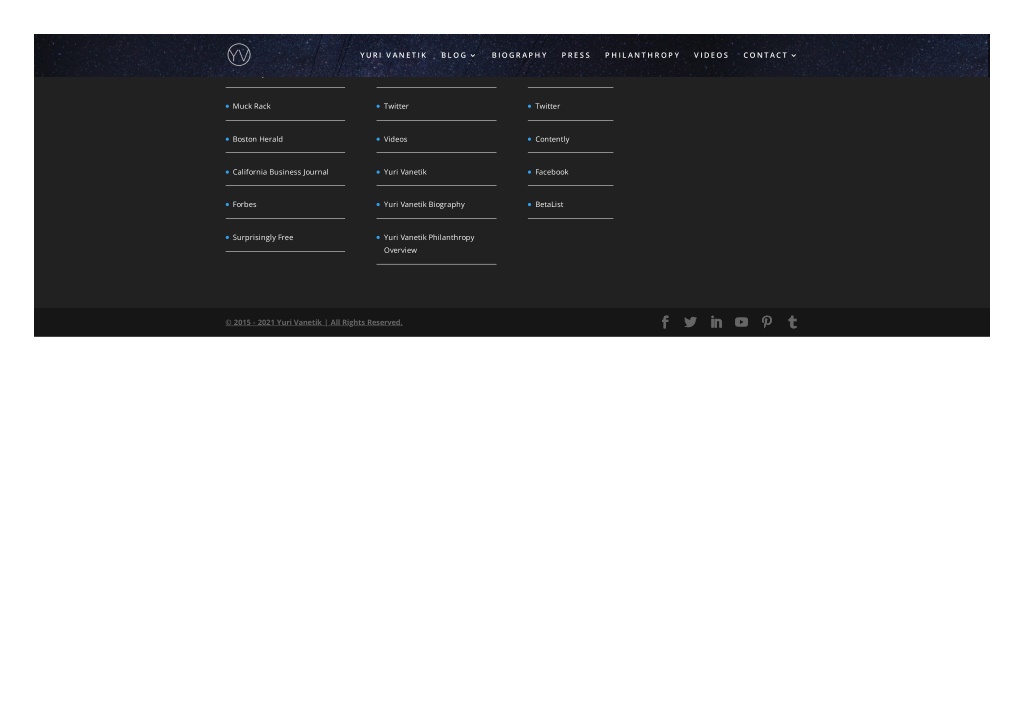Open California Business Journal link
Image resolution: width=1024 pixels, height=727 pixels.
280,172
